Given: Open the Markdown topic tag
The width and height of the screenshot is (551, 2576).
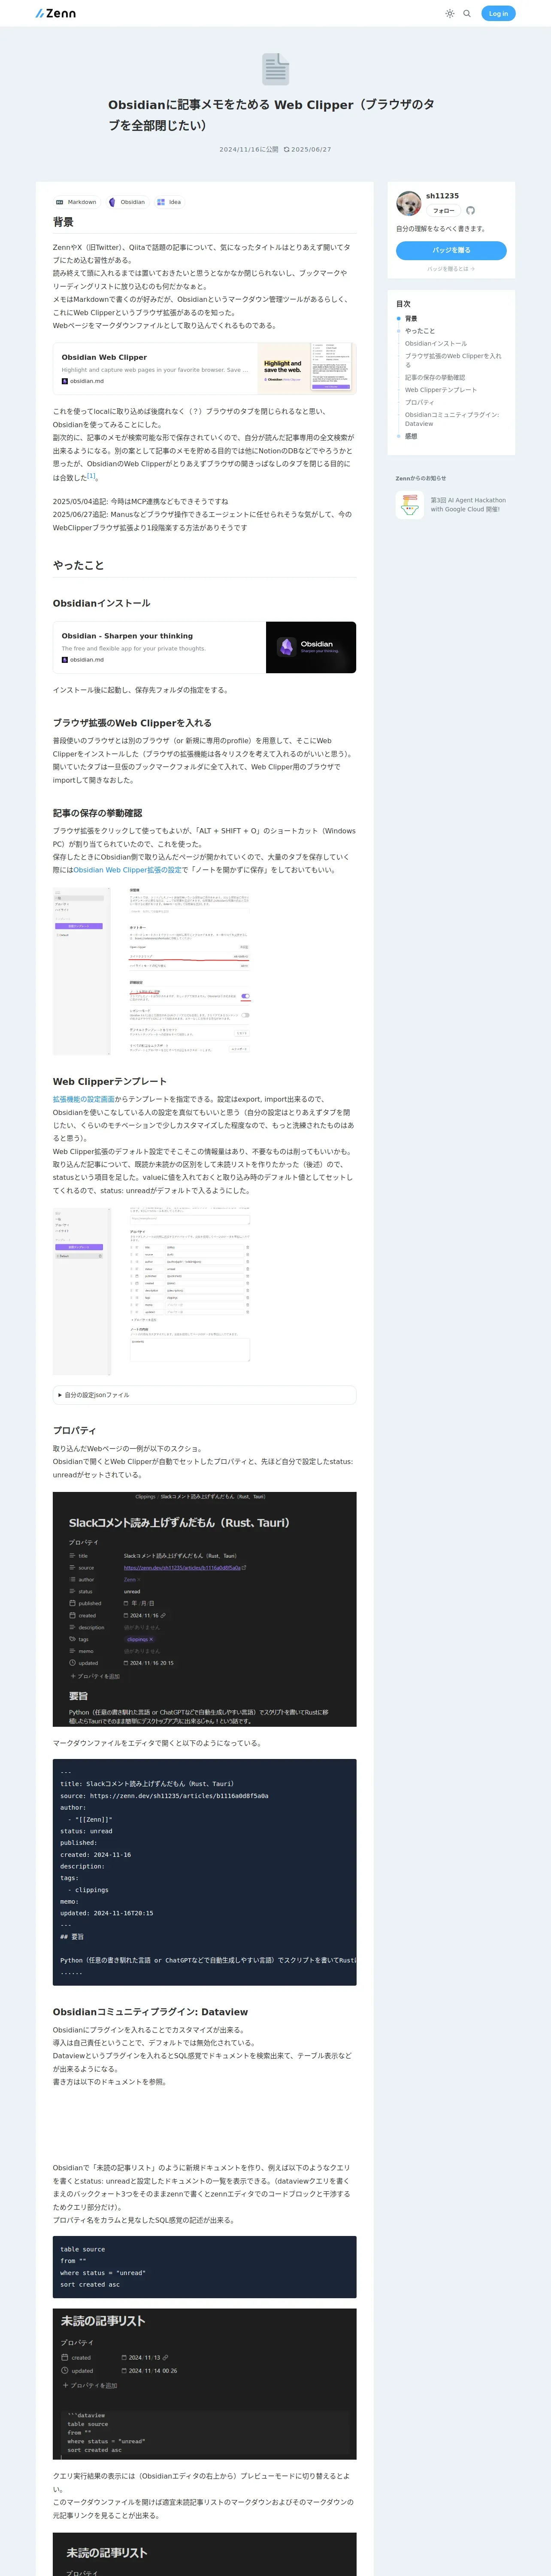Looking at the screenshot, I should pyautogui.click(x=76, y=202).
